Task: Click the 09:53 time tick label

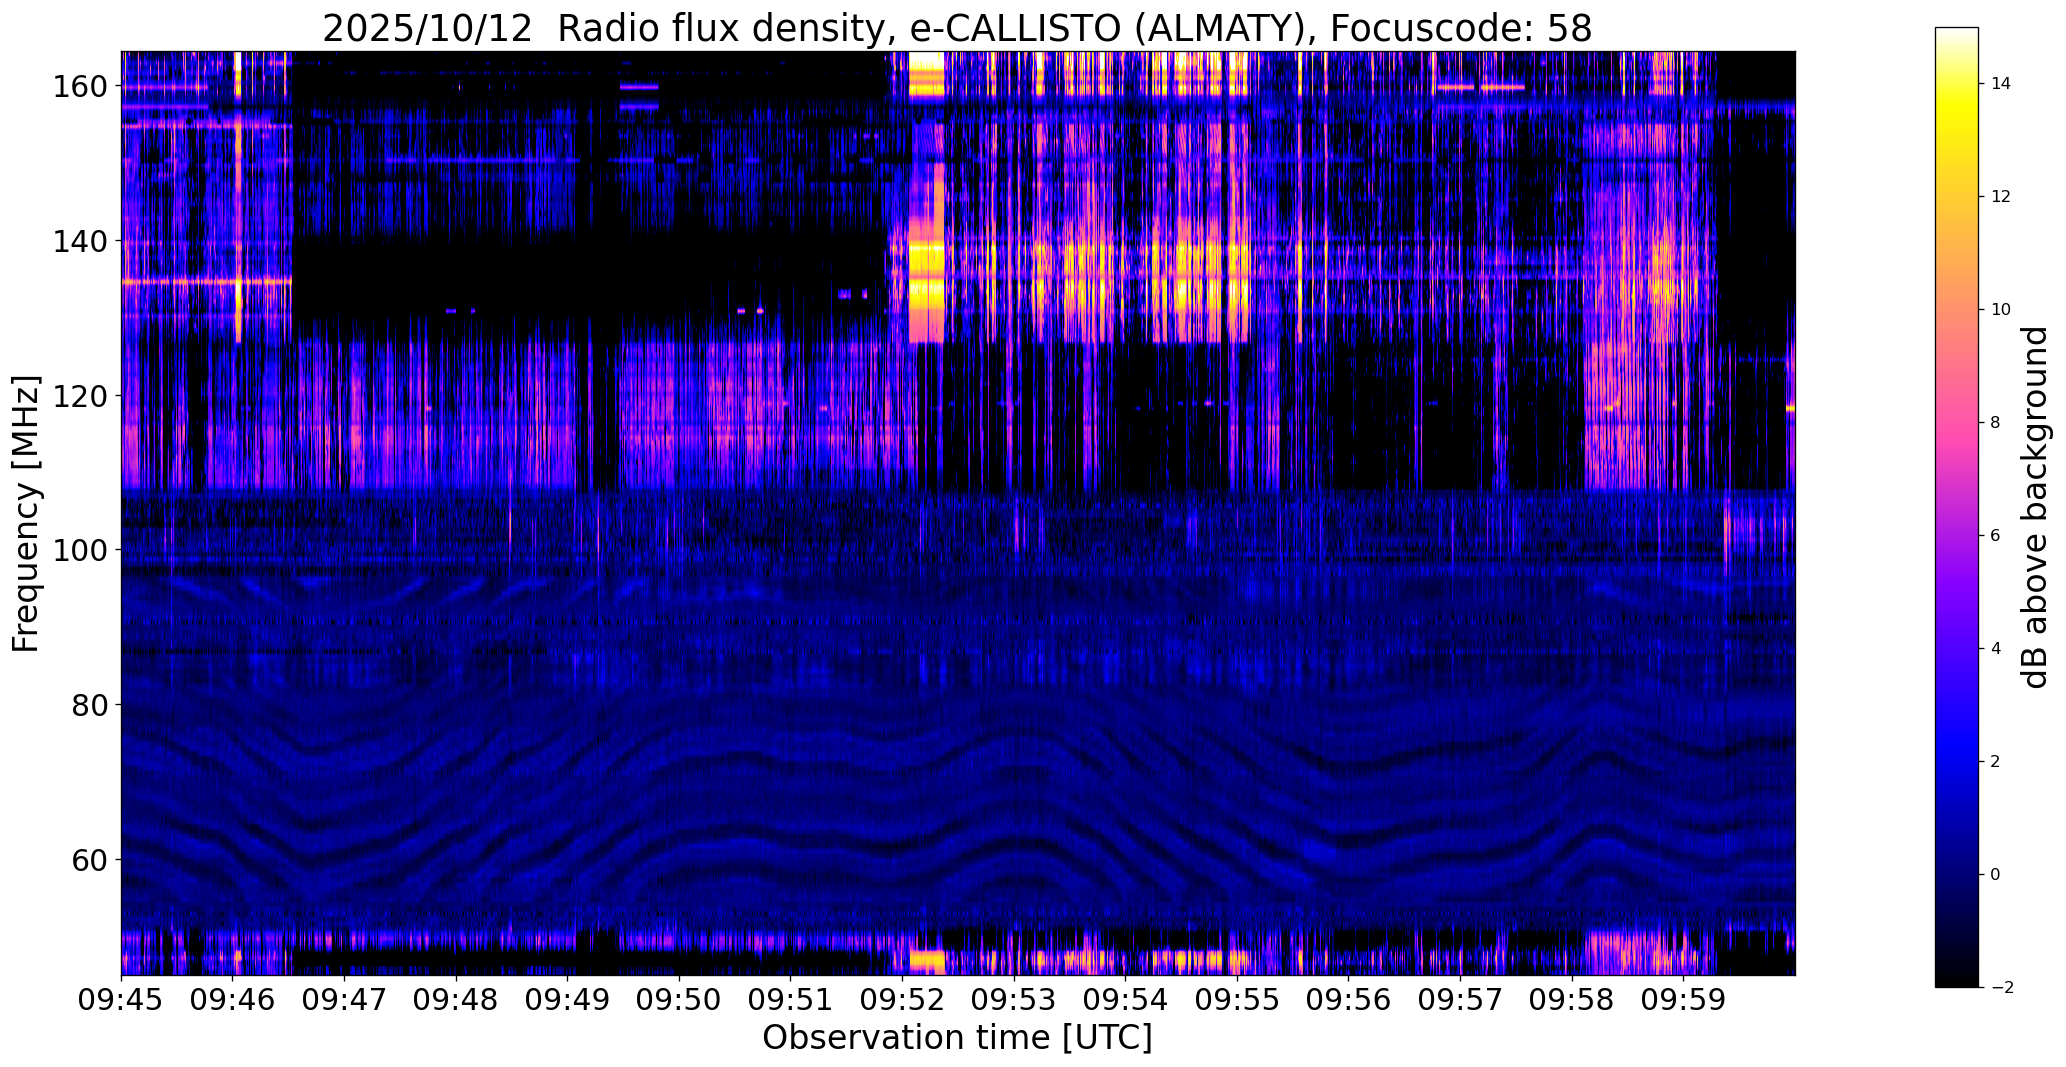Action: [1015, 998]
